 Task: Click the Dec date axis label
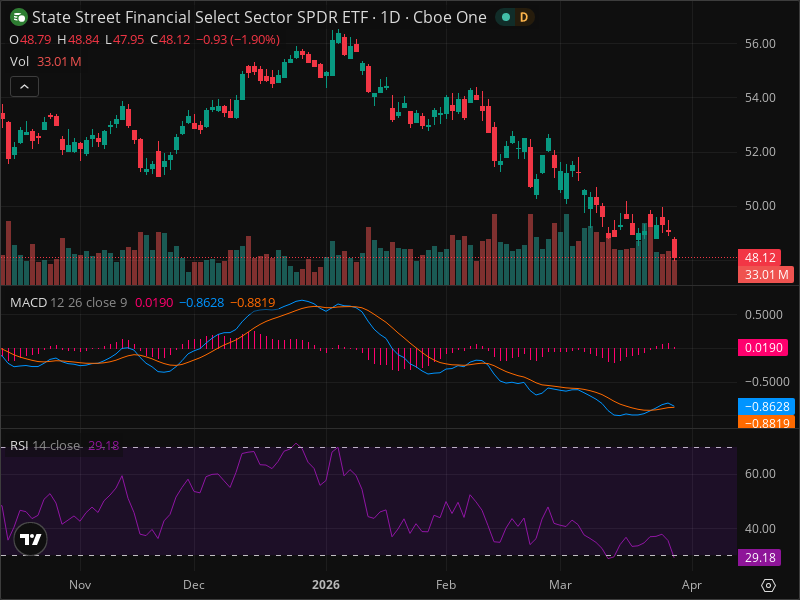pos(194,585)
